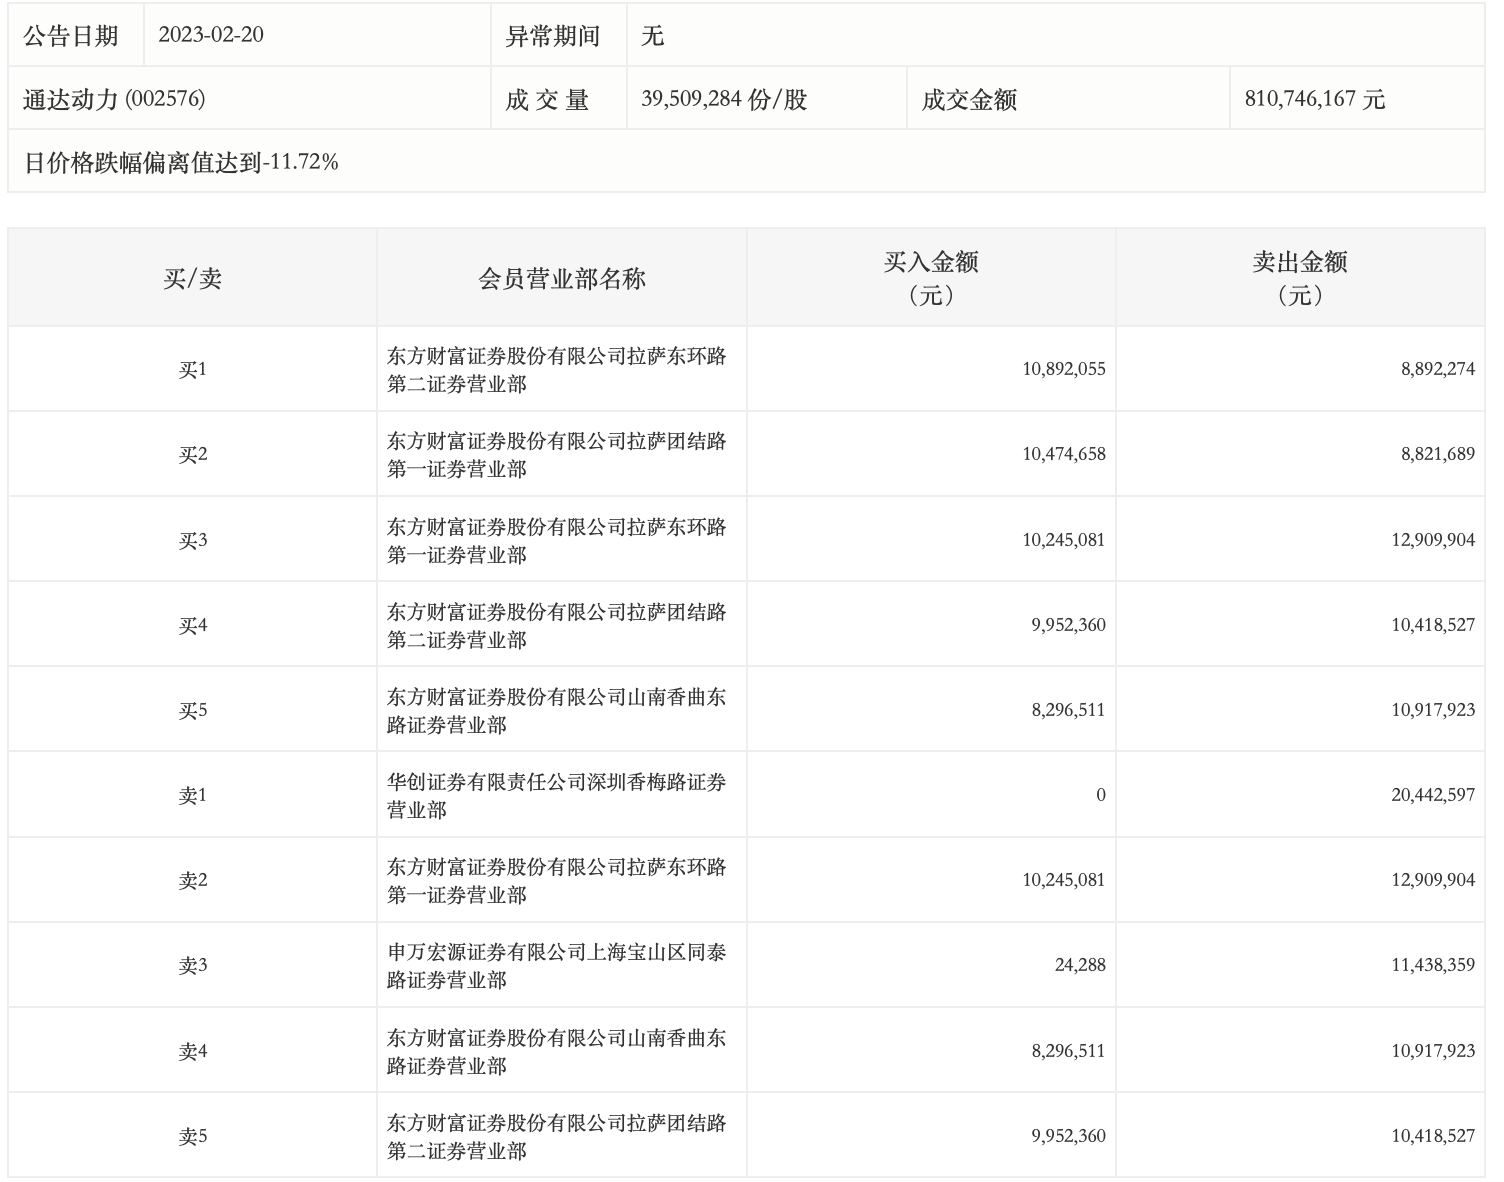Select sell amount 20,442,597

point(1433,795)
